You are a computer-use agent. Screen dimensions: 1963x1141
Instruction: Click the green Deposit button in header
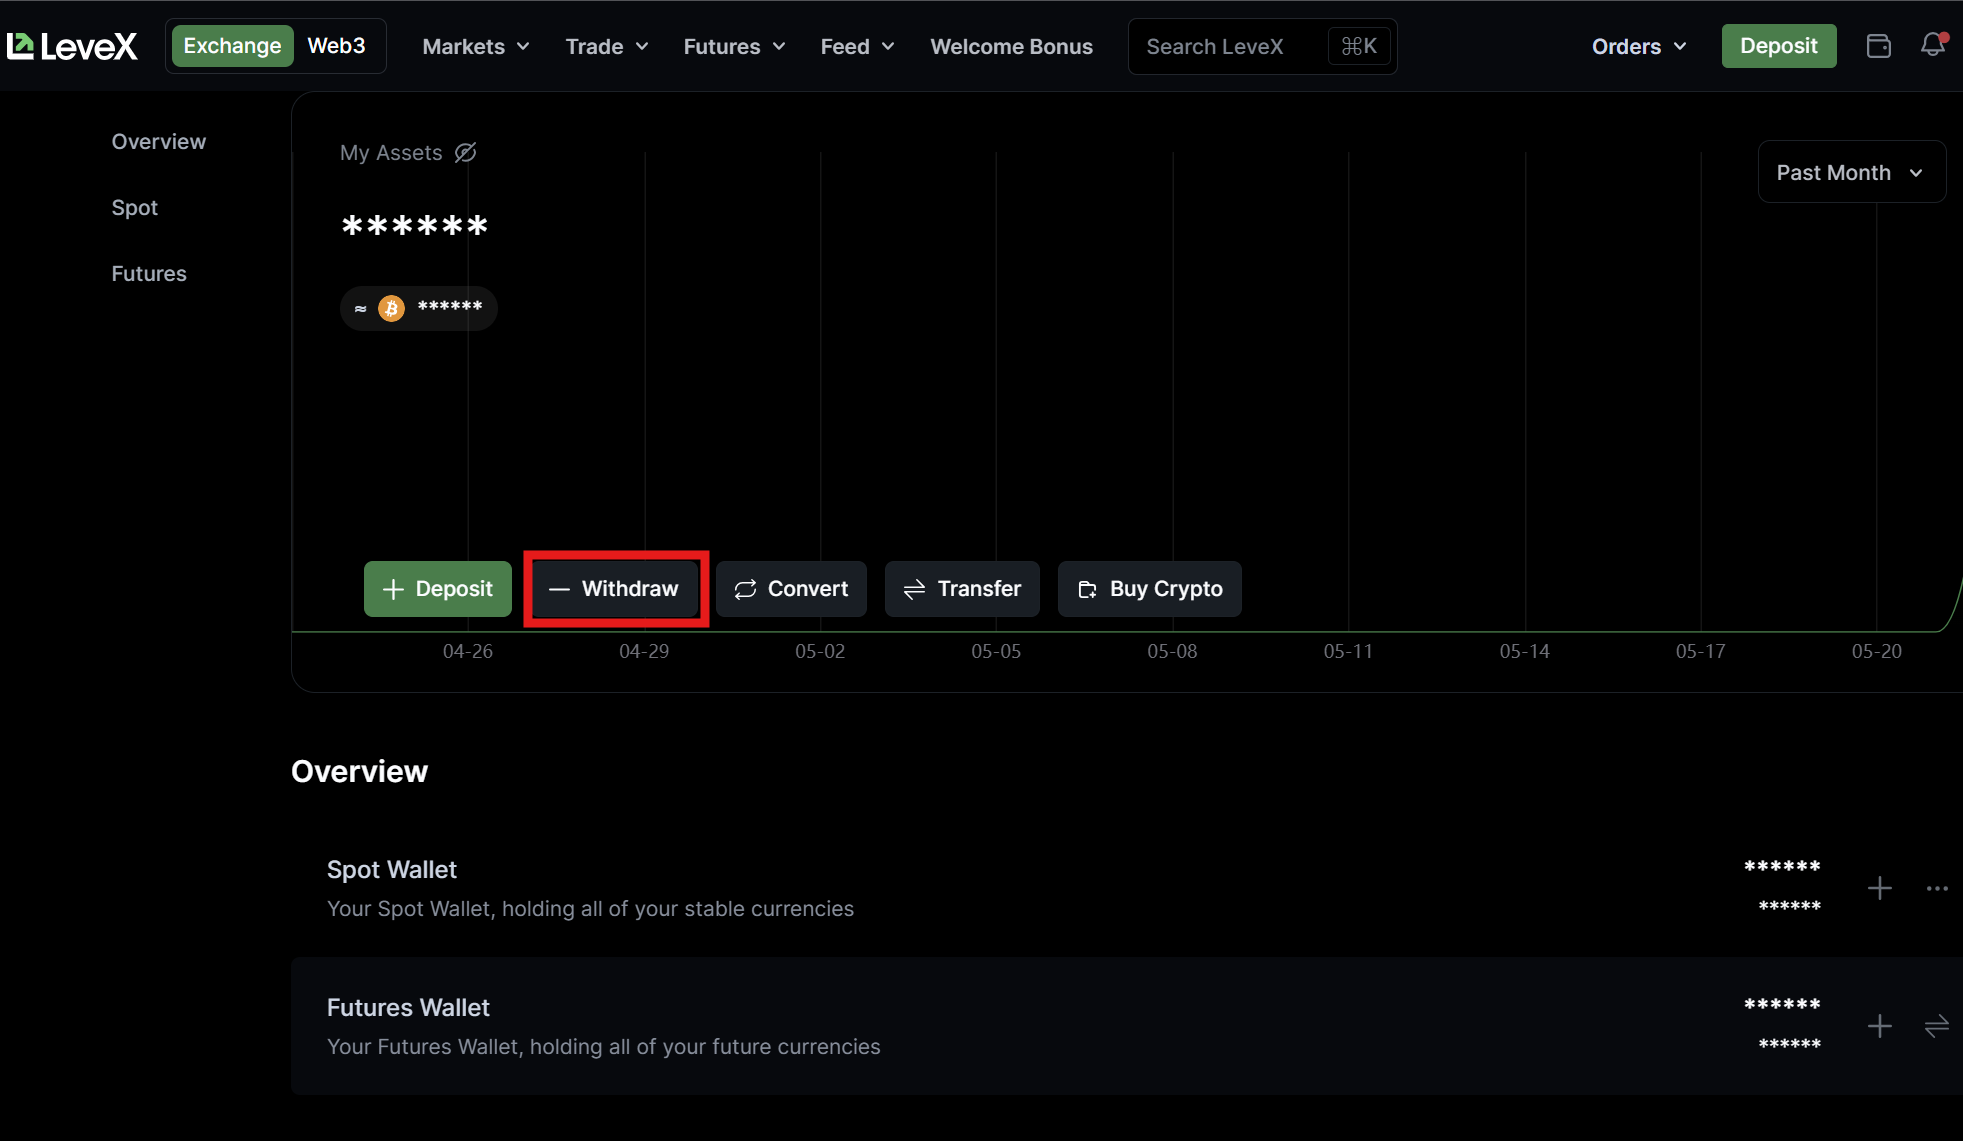1779,46
